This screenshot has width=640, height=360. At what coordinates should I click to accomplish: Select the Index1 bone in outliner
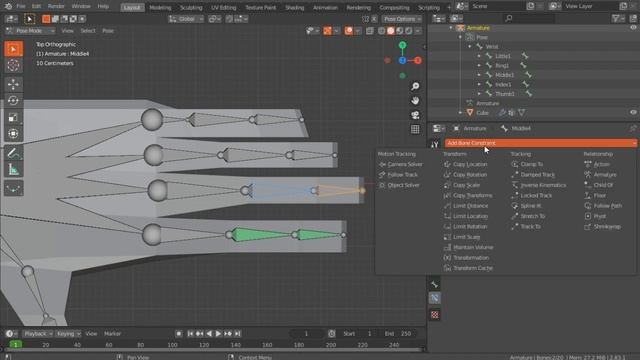tap(503, 84)
